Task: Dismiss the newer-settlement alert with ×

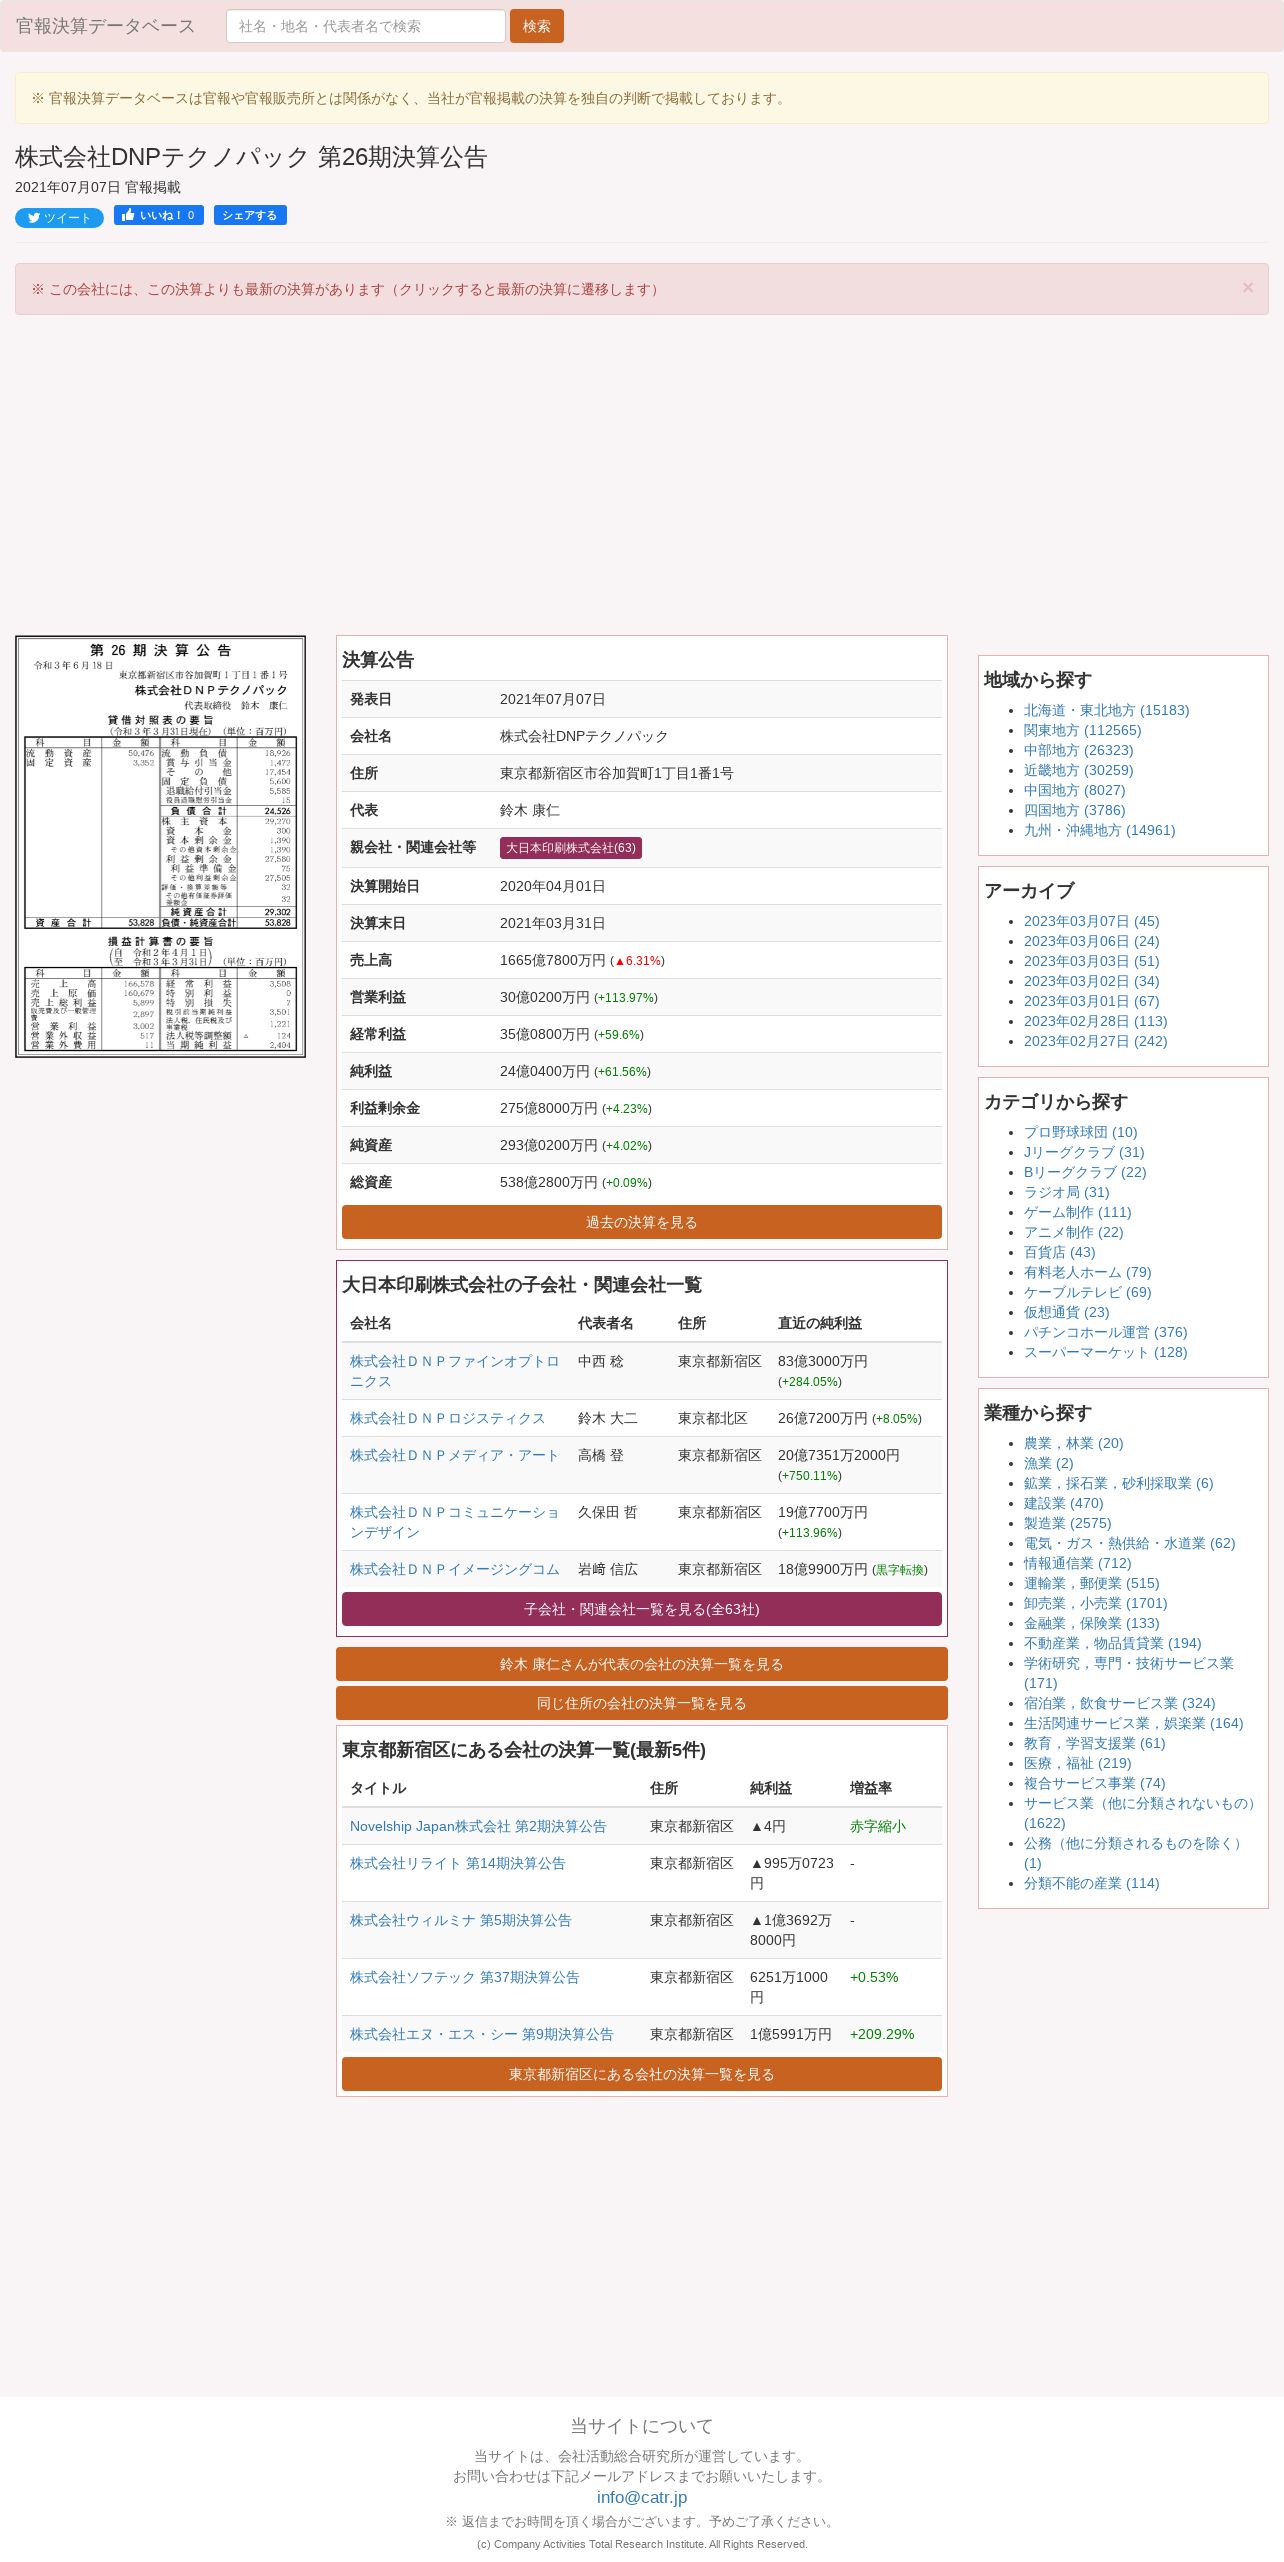Action: 1248,288
